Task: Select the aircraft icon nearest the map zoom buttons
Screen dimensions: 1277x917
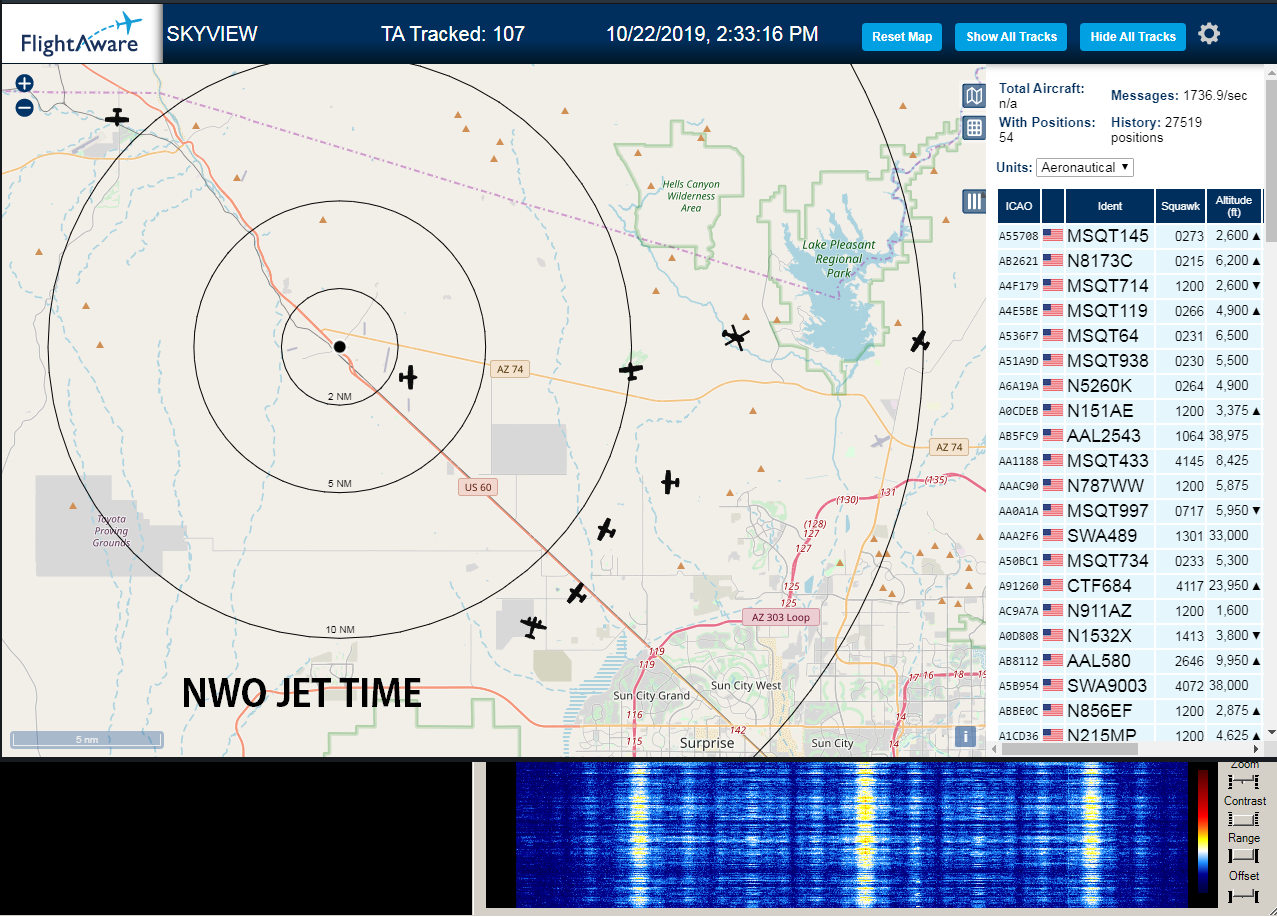Action: click(x=117, y=118)
